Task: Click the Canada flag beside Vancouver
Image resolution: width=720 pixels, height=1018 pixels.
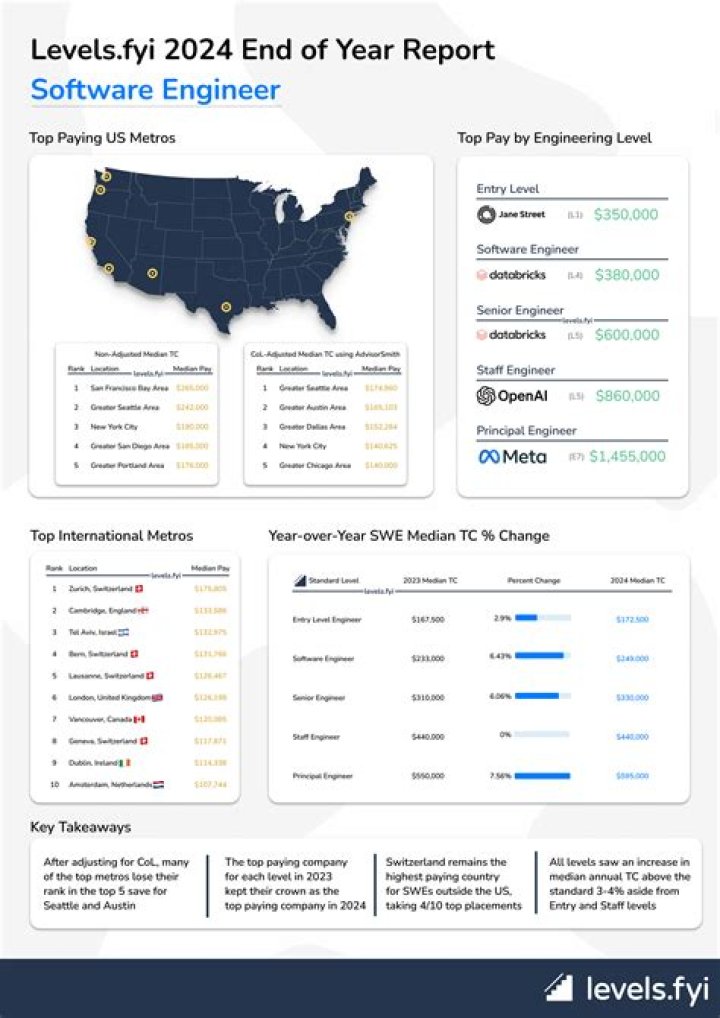Action: click(139, 719)
